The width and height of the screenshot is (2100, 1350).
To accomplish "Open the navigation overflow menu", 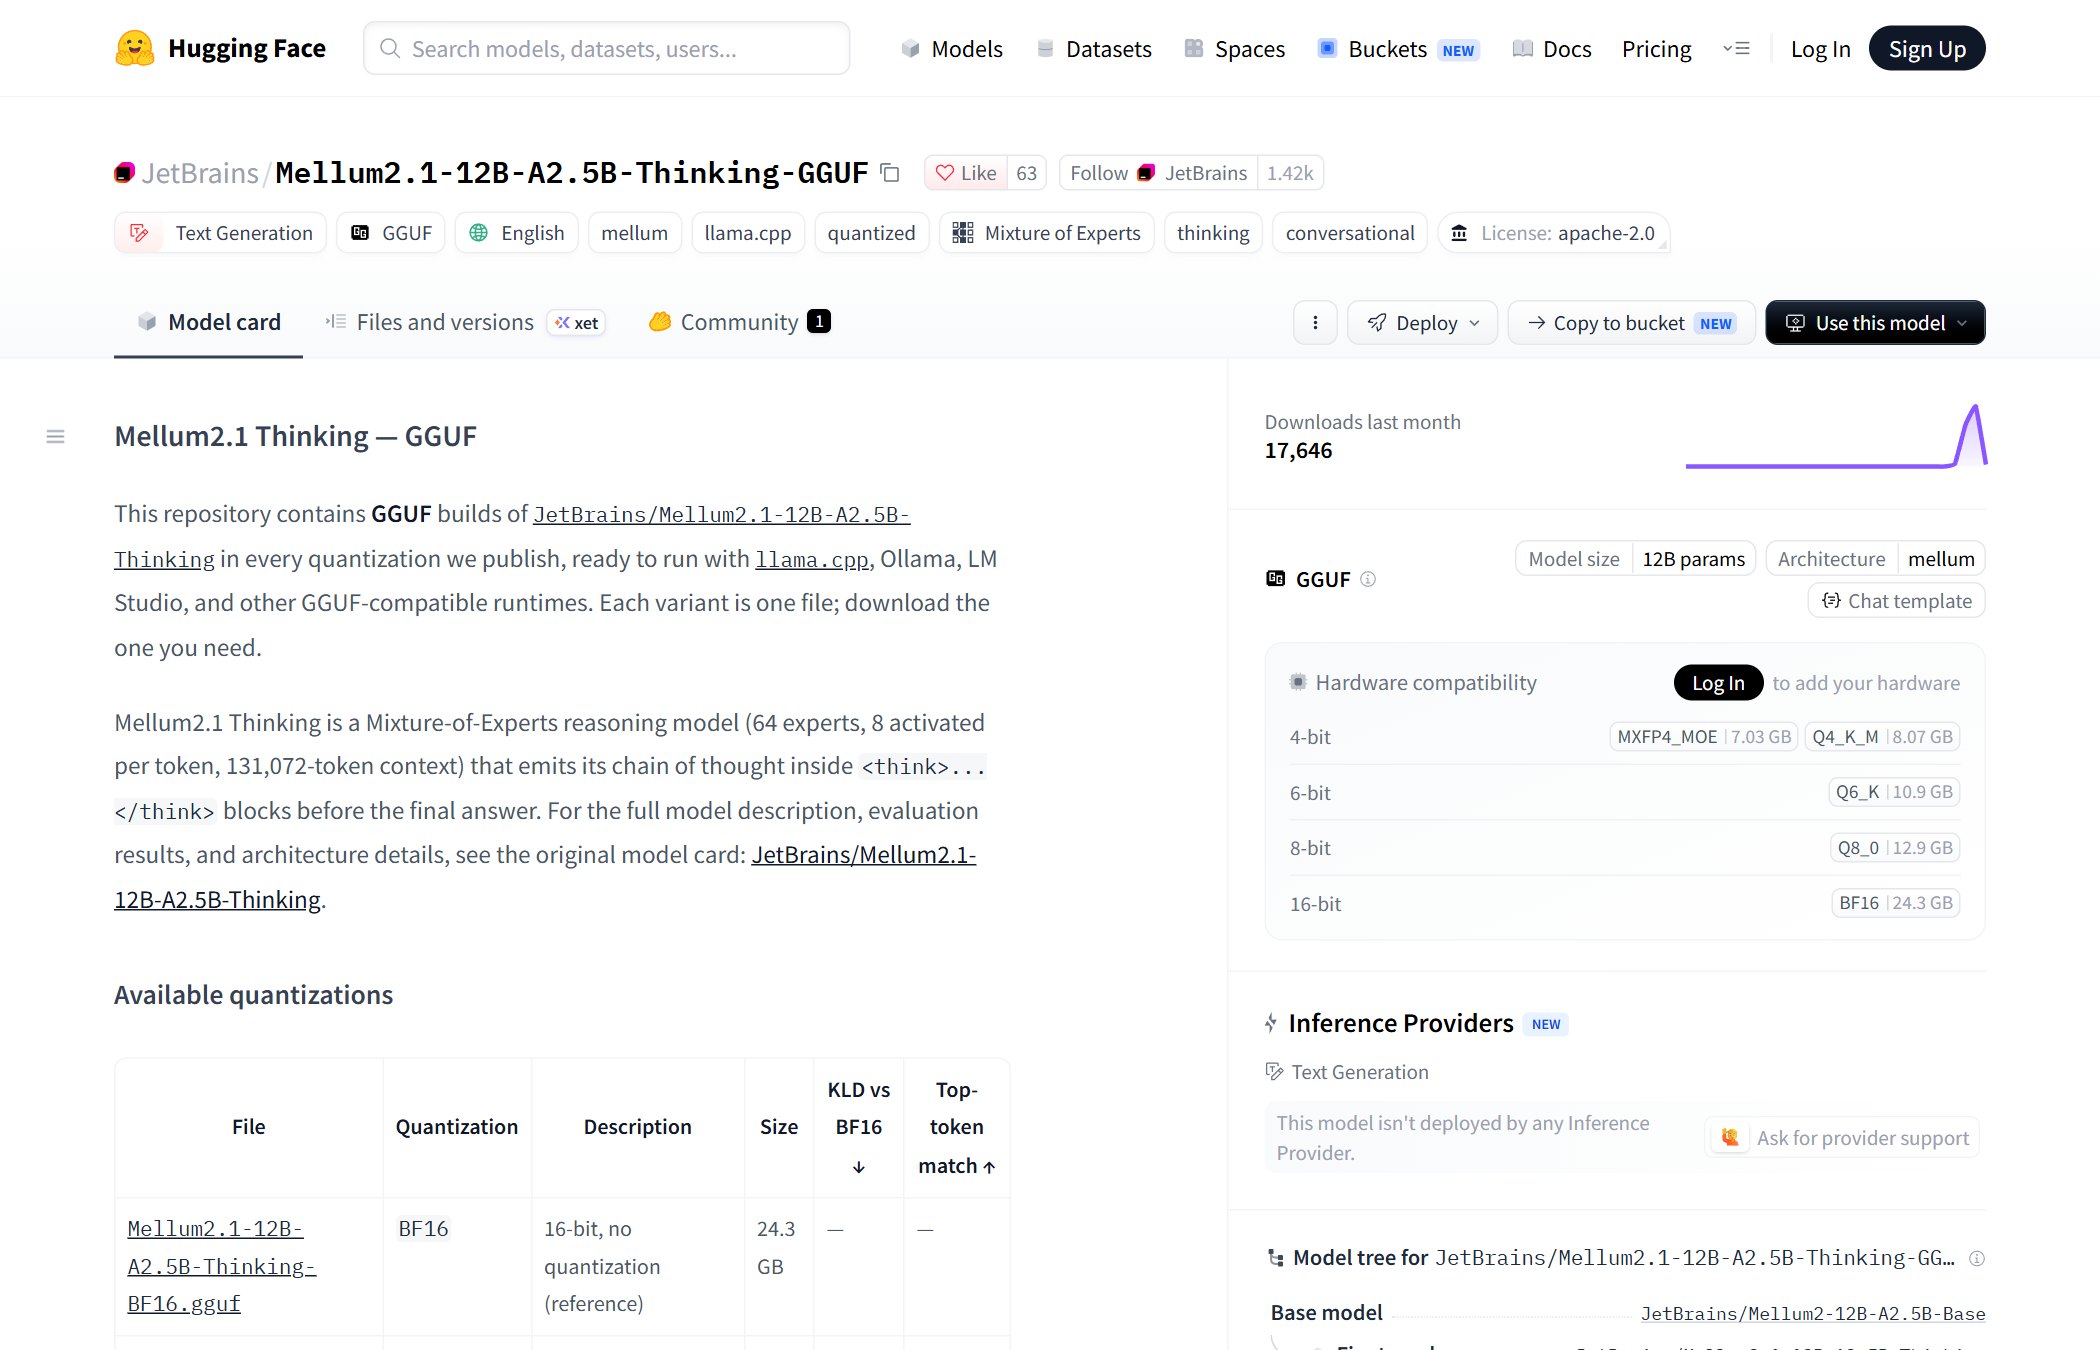I will coord(1736,48).
